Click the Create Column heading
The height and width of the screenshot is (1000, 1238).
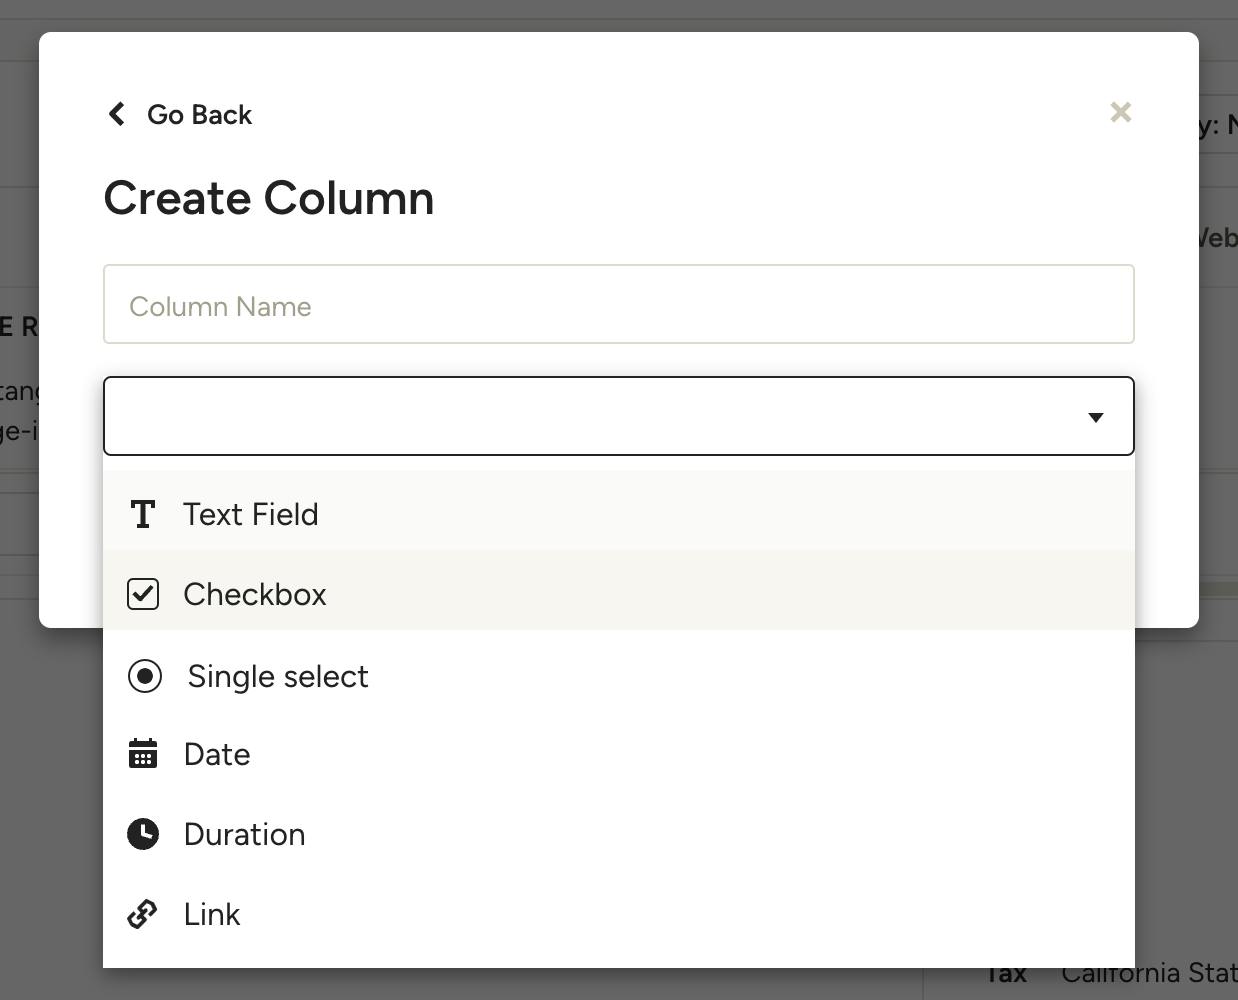pyautogui.click(x=269, y=198)
